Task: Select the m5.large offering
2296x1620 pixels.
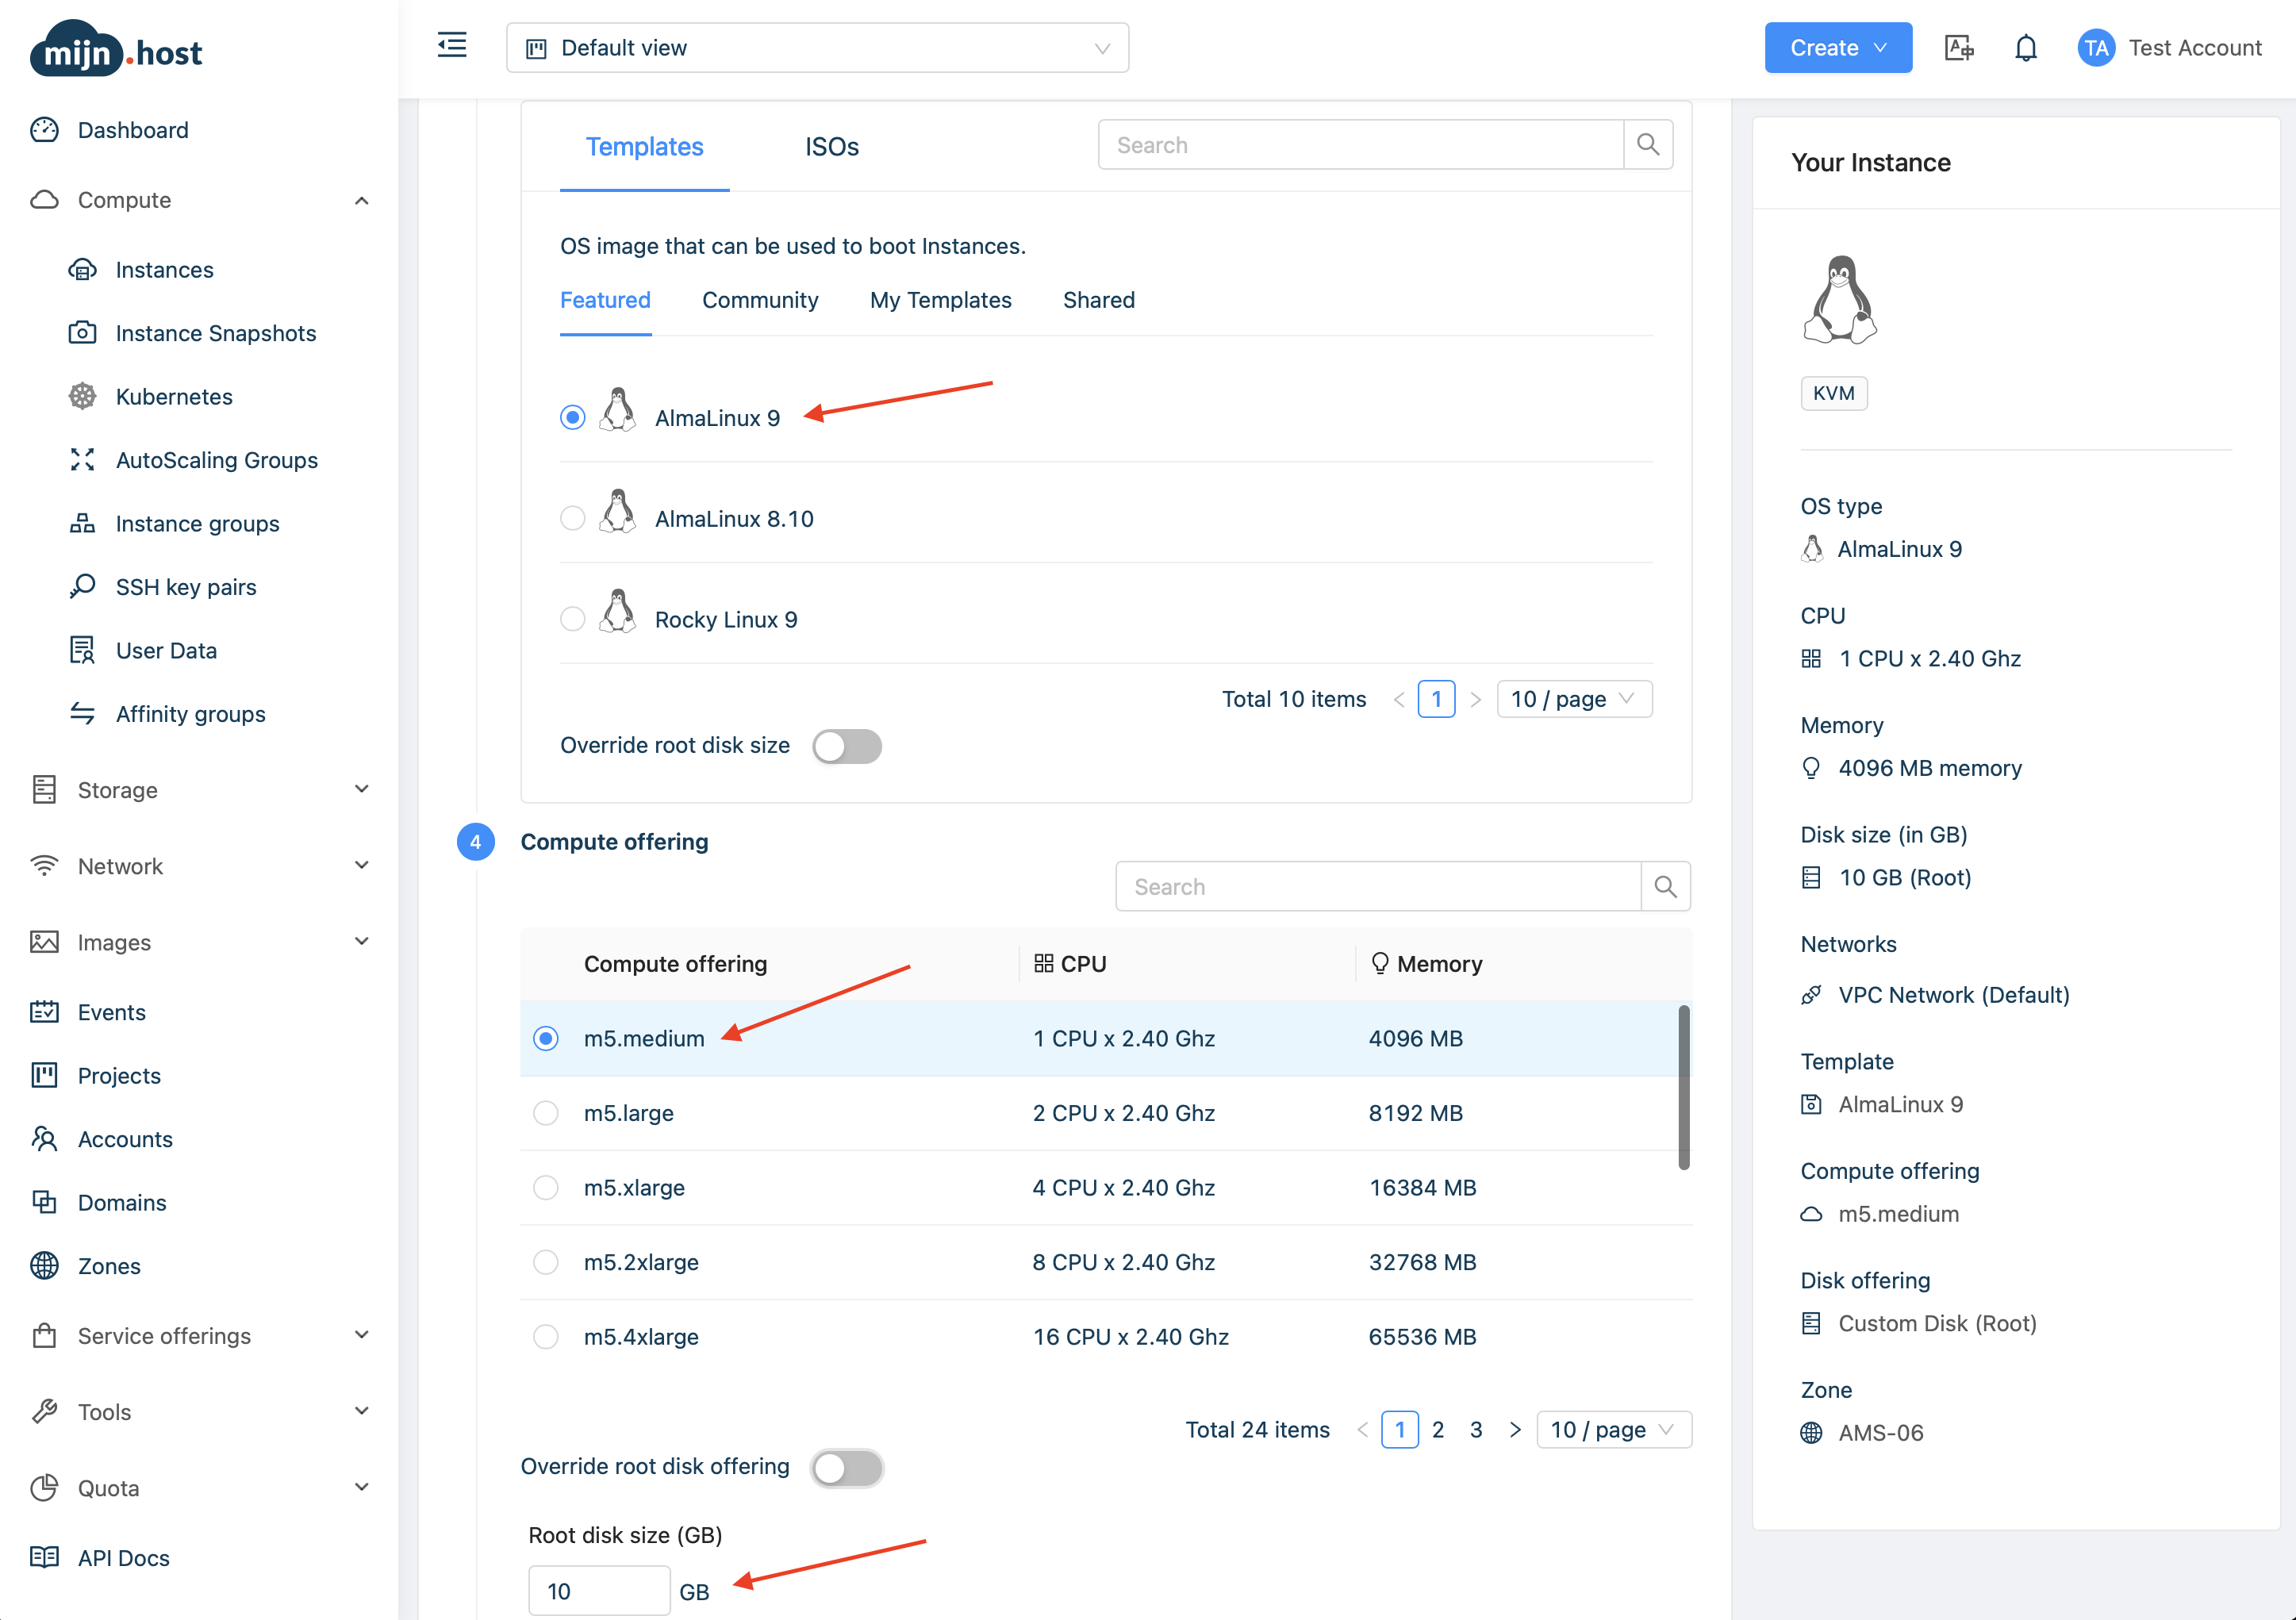Action: pos(545,1112)
